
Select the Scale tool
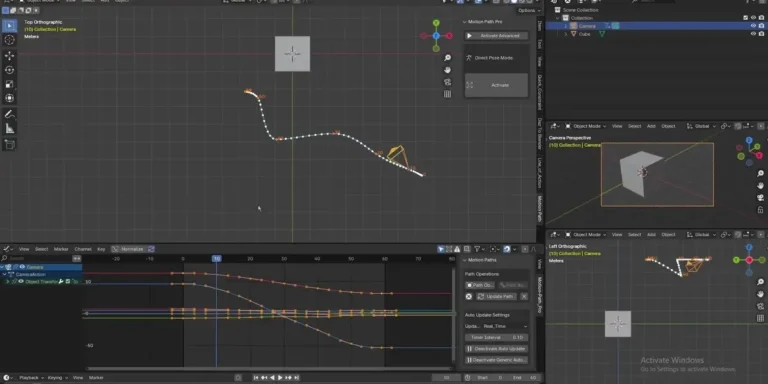coord(9,84)
